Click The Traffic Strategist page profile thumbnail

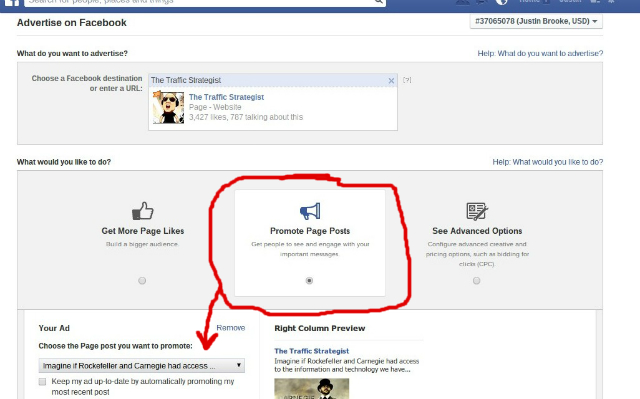click(168, 107)
